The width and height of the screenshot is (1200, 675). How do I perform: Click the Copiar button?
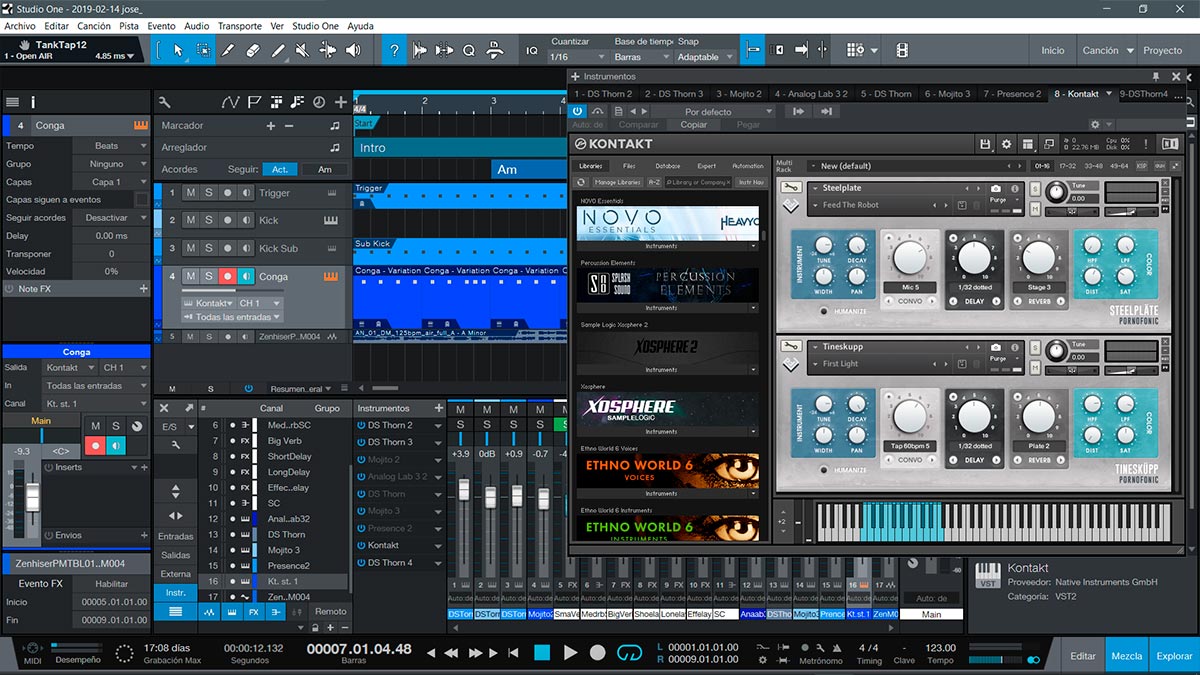tap(693, 125)
